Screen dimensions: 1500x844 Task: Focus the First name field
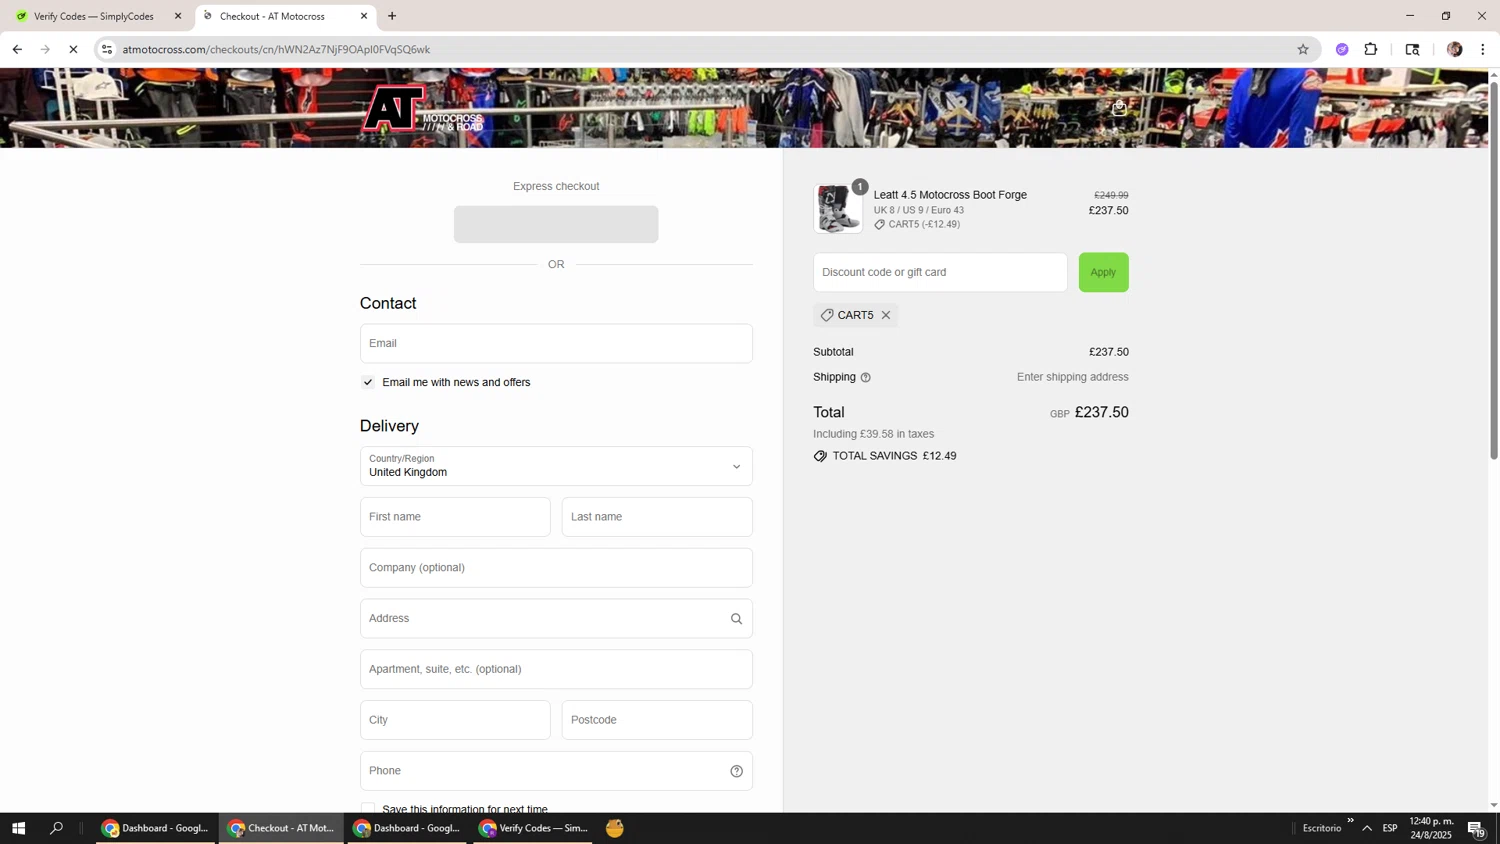[455, 517]
